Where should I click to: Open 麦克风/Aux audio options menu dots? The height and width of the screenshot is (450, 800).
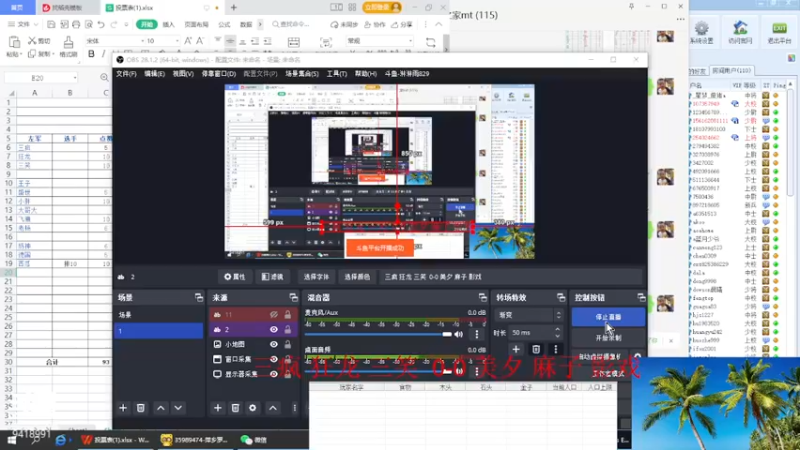(x=477, y=334)
